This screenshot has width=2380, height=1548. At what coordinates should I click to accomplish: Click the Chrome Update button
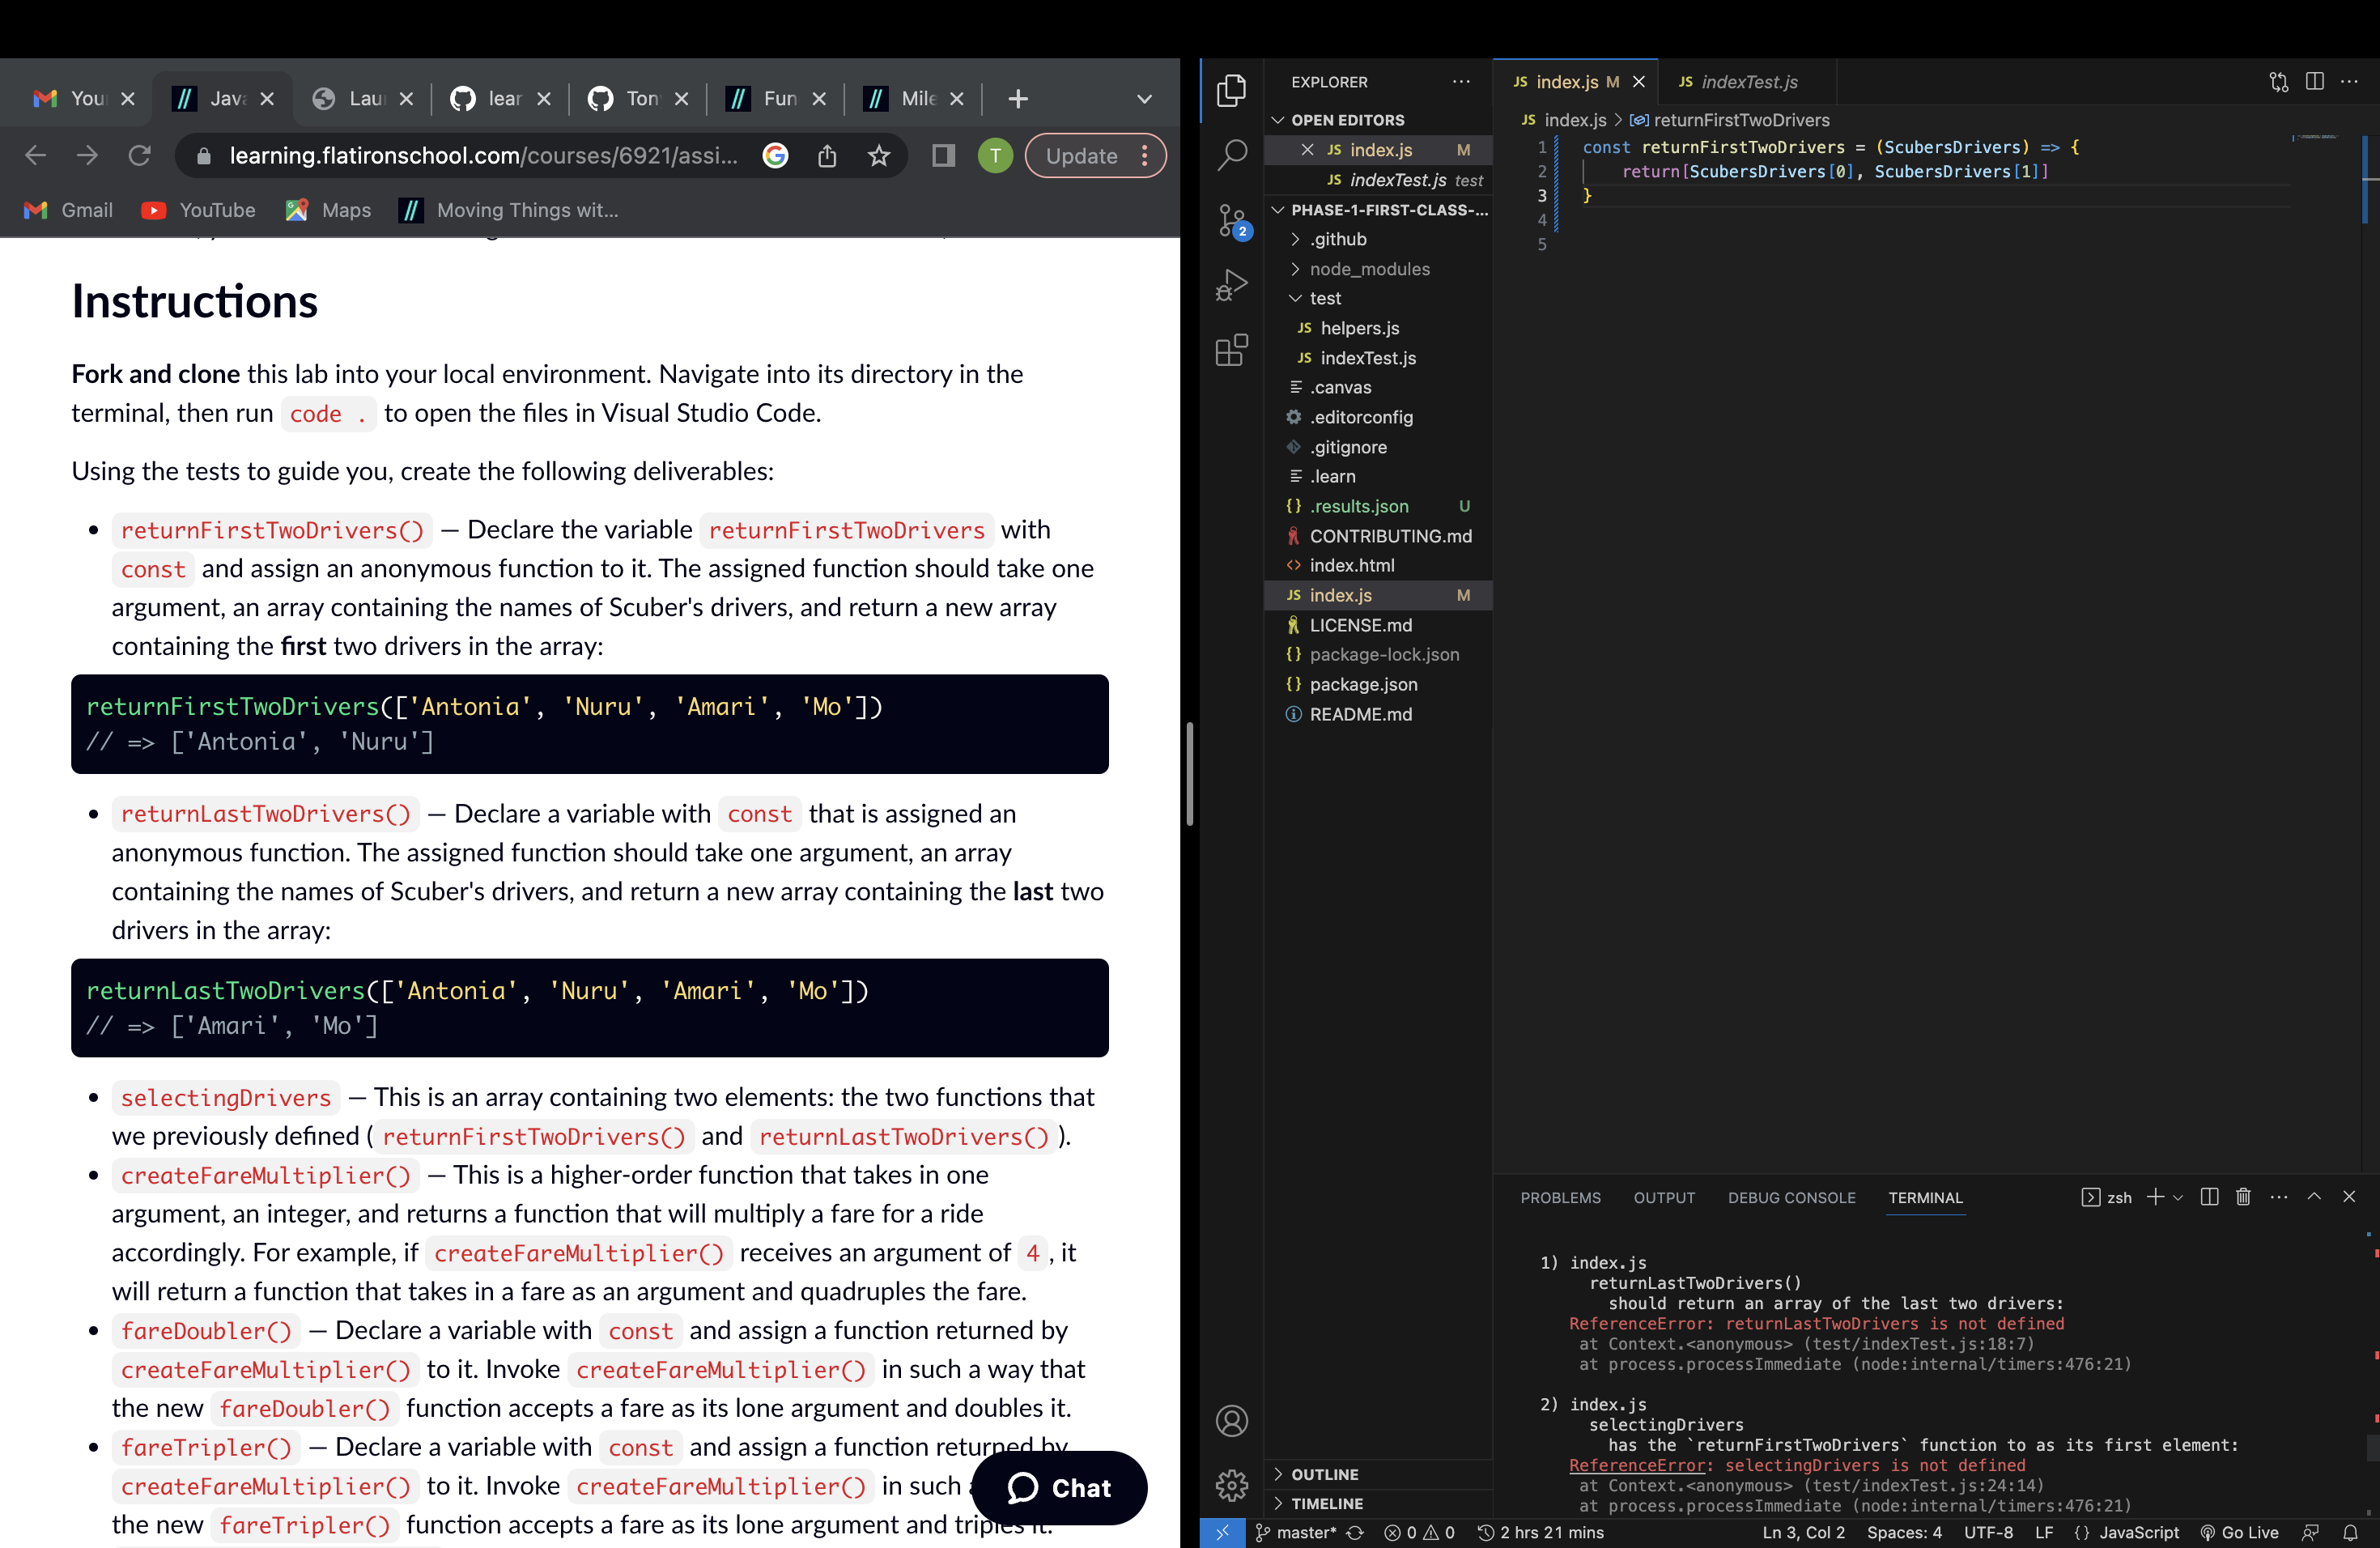(x=1081, y=156)
